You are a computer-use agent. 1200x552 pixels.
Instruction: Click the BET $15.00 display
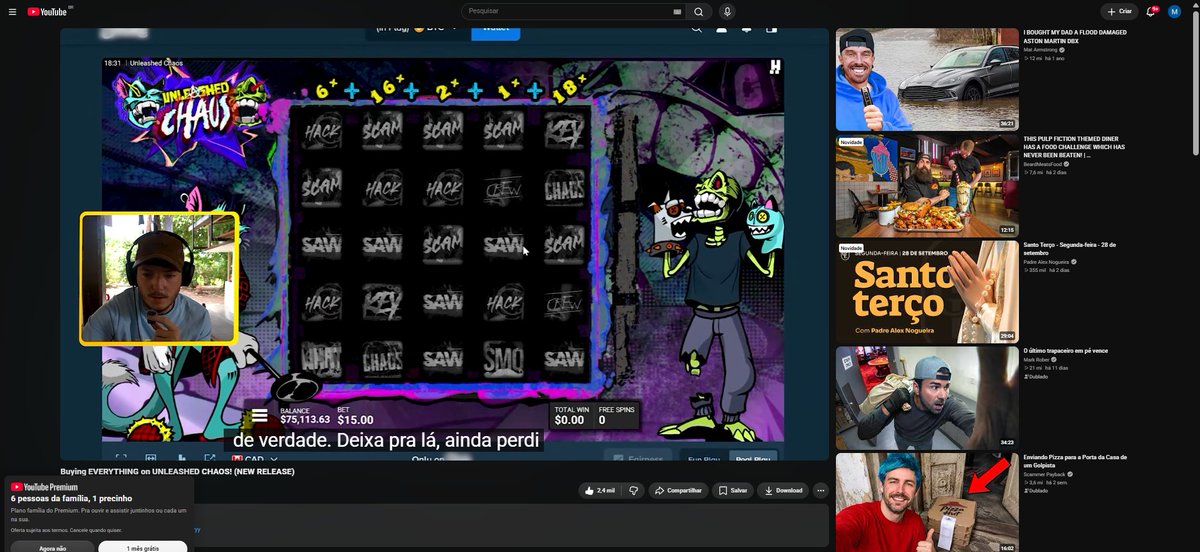click(356, 416)
